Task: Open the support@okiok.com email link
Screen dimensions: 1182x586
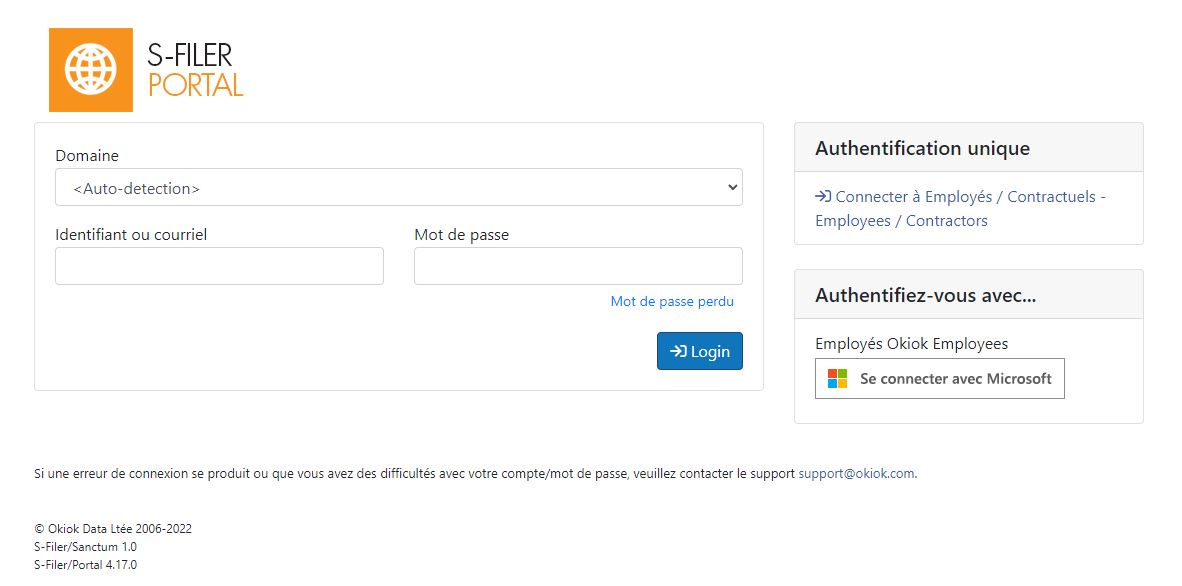Action: point(856,474)
